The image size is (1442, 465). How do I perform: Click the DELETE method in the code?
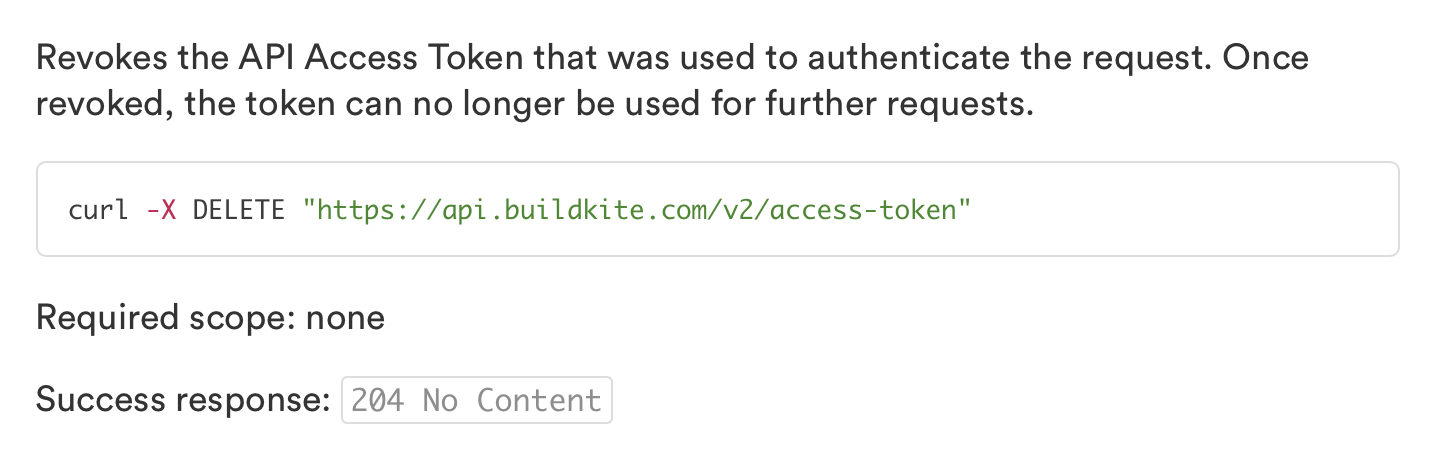tap(239, 210)
